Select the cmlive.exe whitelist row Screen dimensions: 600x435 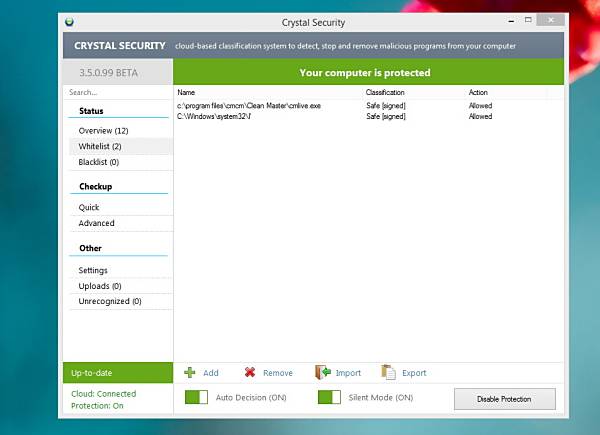(368, 106)
